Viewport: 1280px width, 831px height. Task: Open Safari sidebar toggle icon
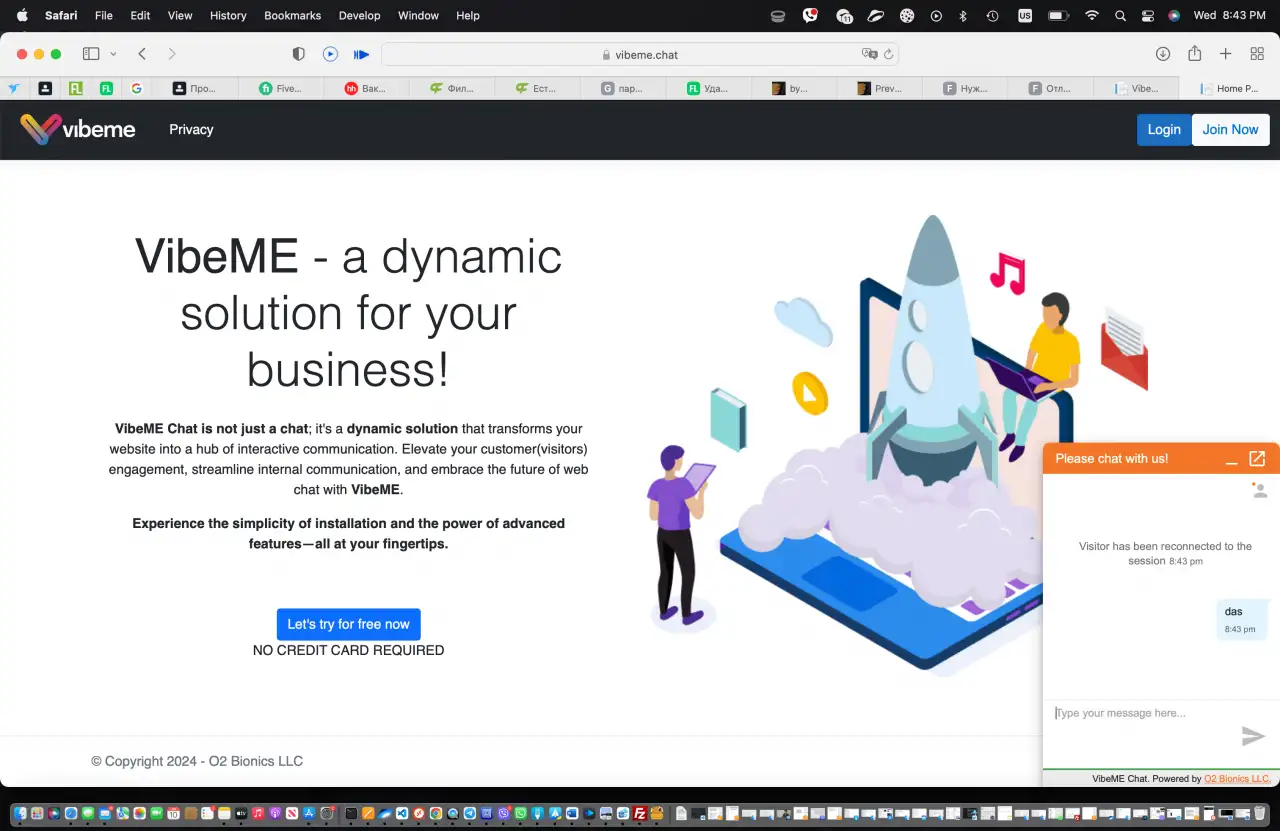[91, 54]
